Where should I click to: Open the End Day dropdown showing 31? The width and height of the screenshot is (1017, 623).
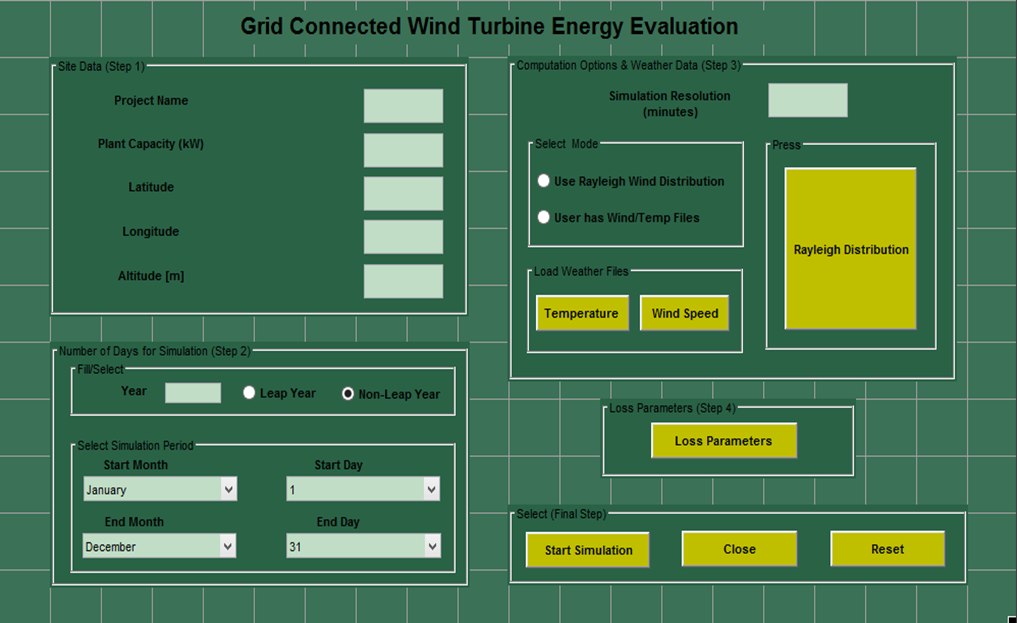(363, 546)
